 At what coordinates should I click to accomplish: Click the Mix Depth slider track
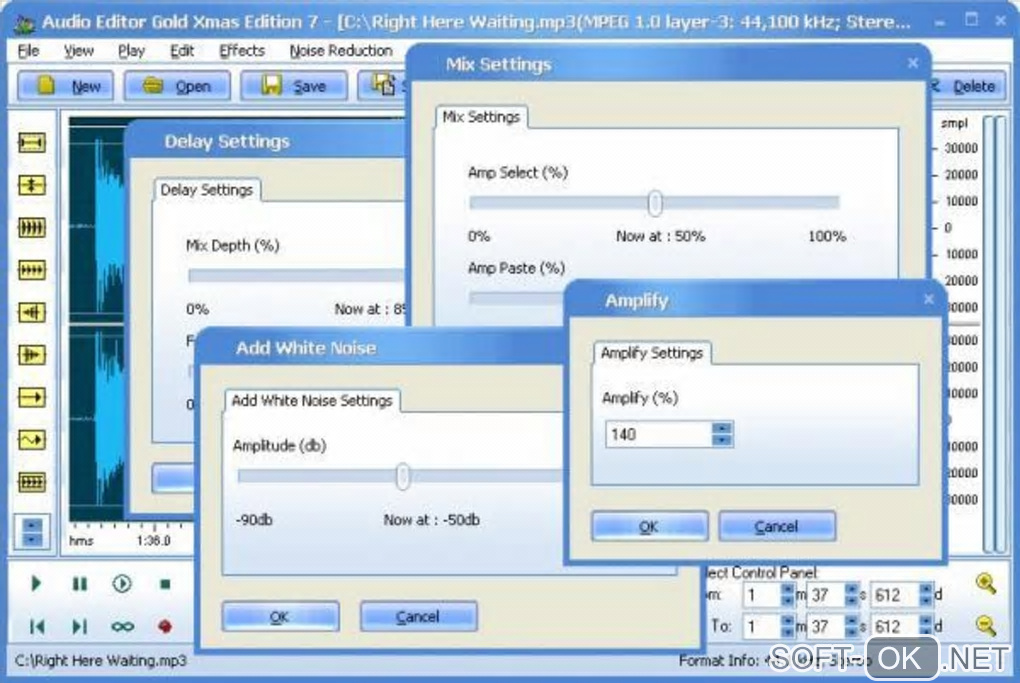pyautogui.click(x=297, y=276)
